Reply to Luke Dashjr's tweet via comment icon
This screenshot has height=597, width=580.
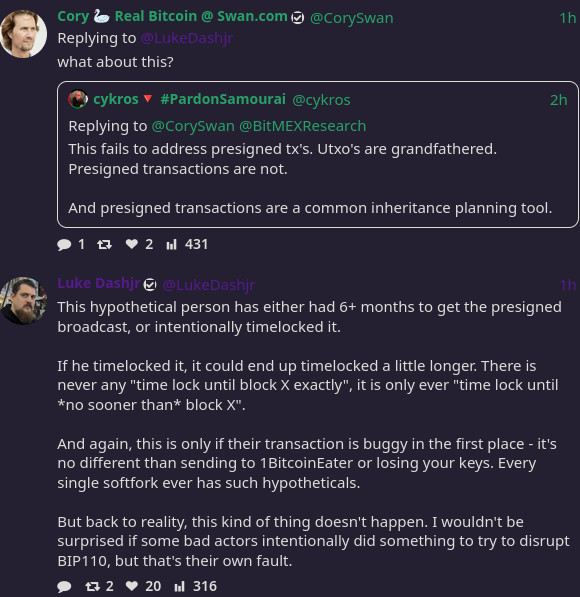point(64,586)
